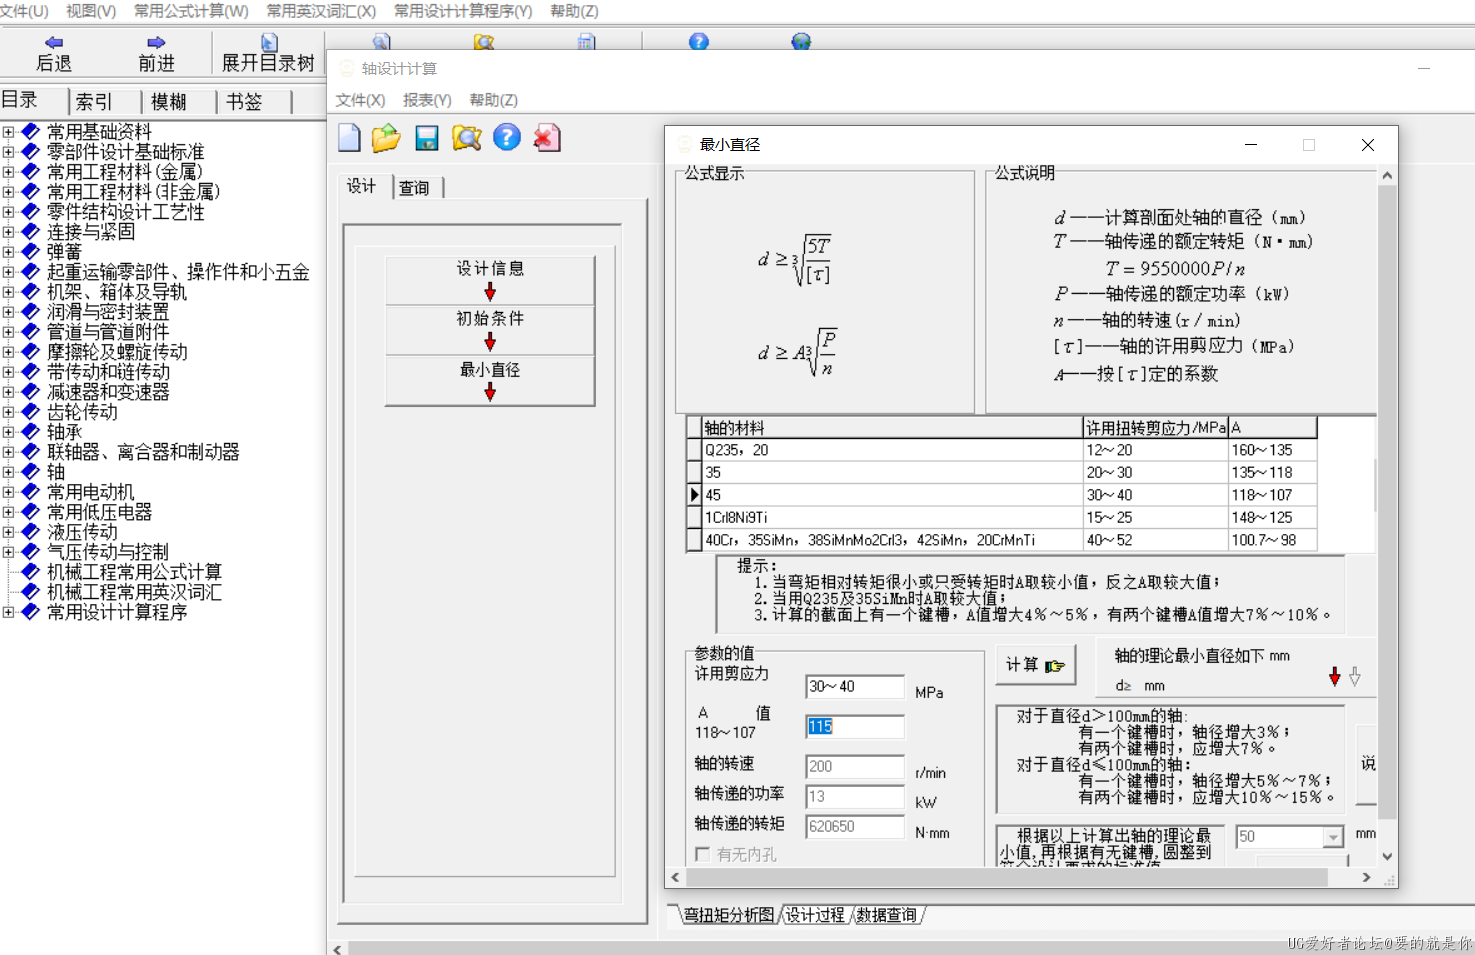
Task: Open 弯扭矩分析图 bottom tab
Action: pyautogui.click(x=729, y=915)
